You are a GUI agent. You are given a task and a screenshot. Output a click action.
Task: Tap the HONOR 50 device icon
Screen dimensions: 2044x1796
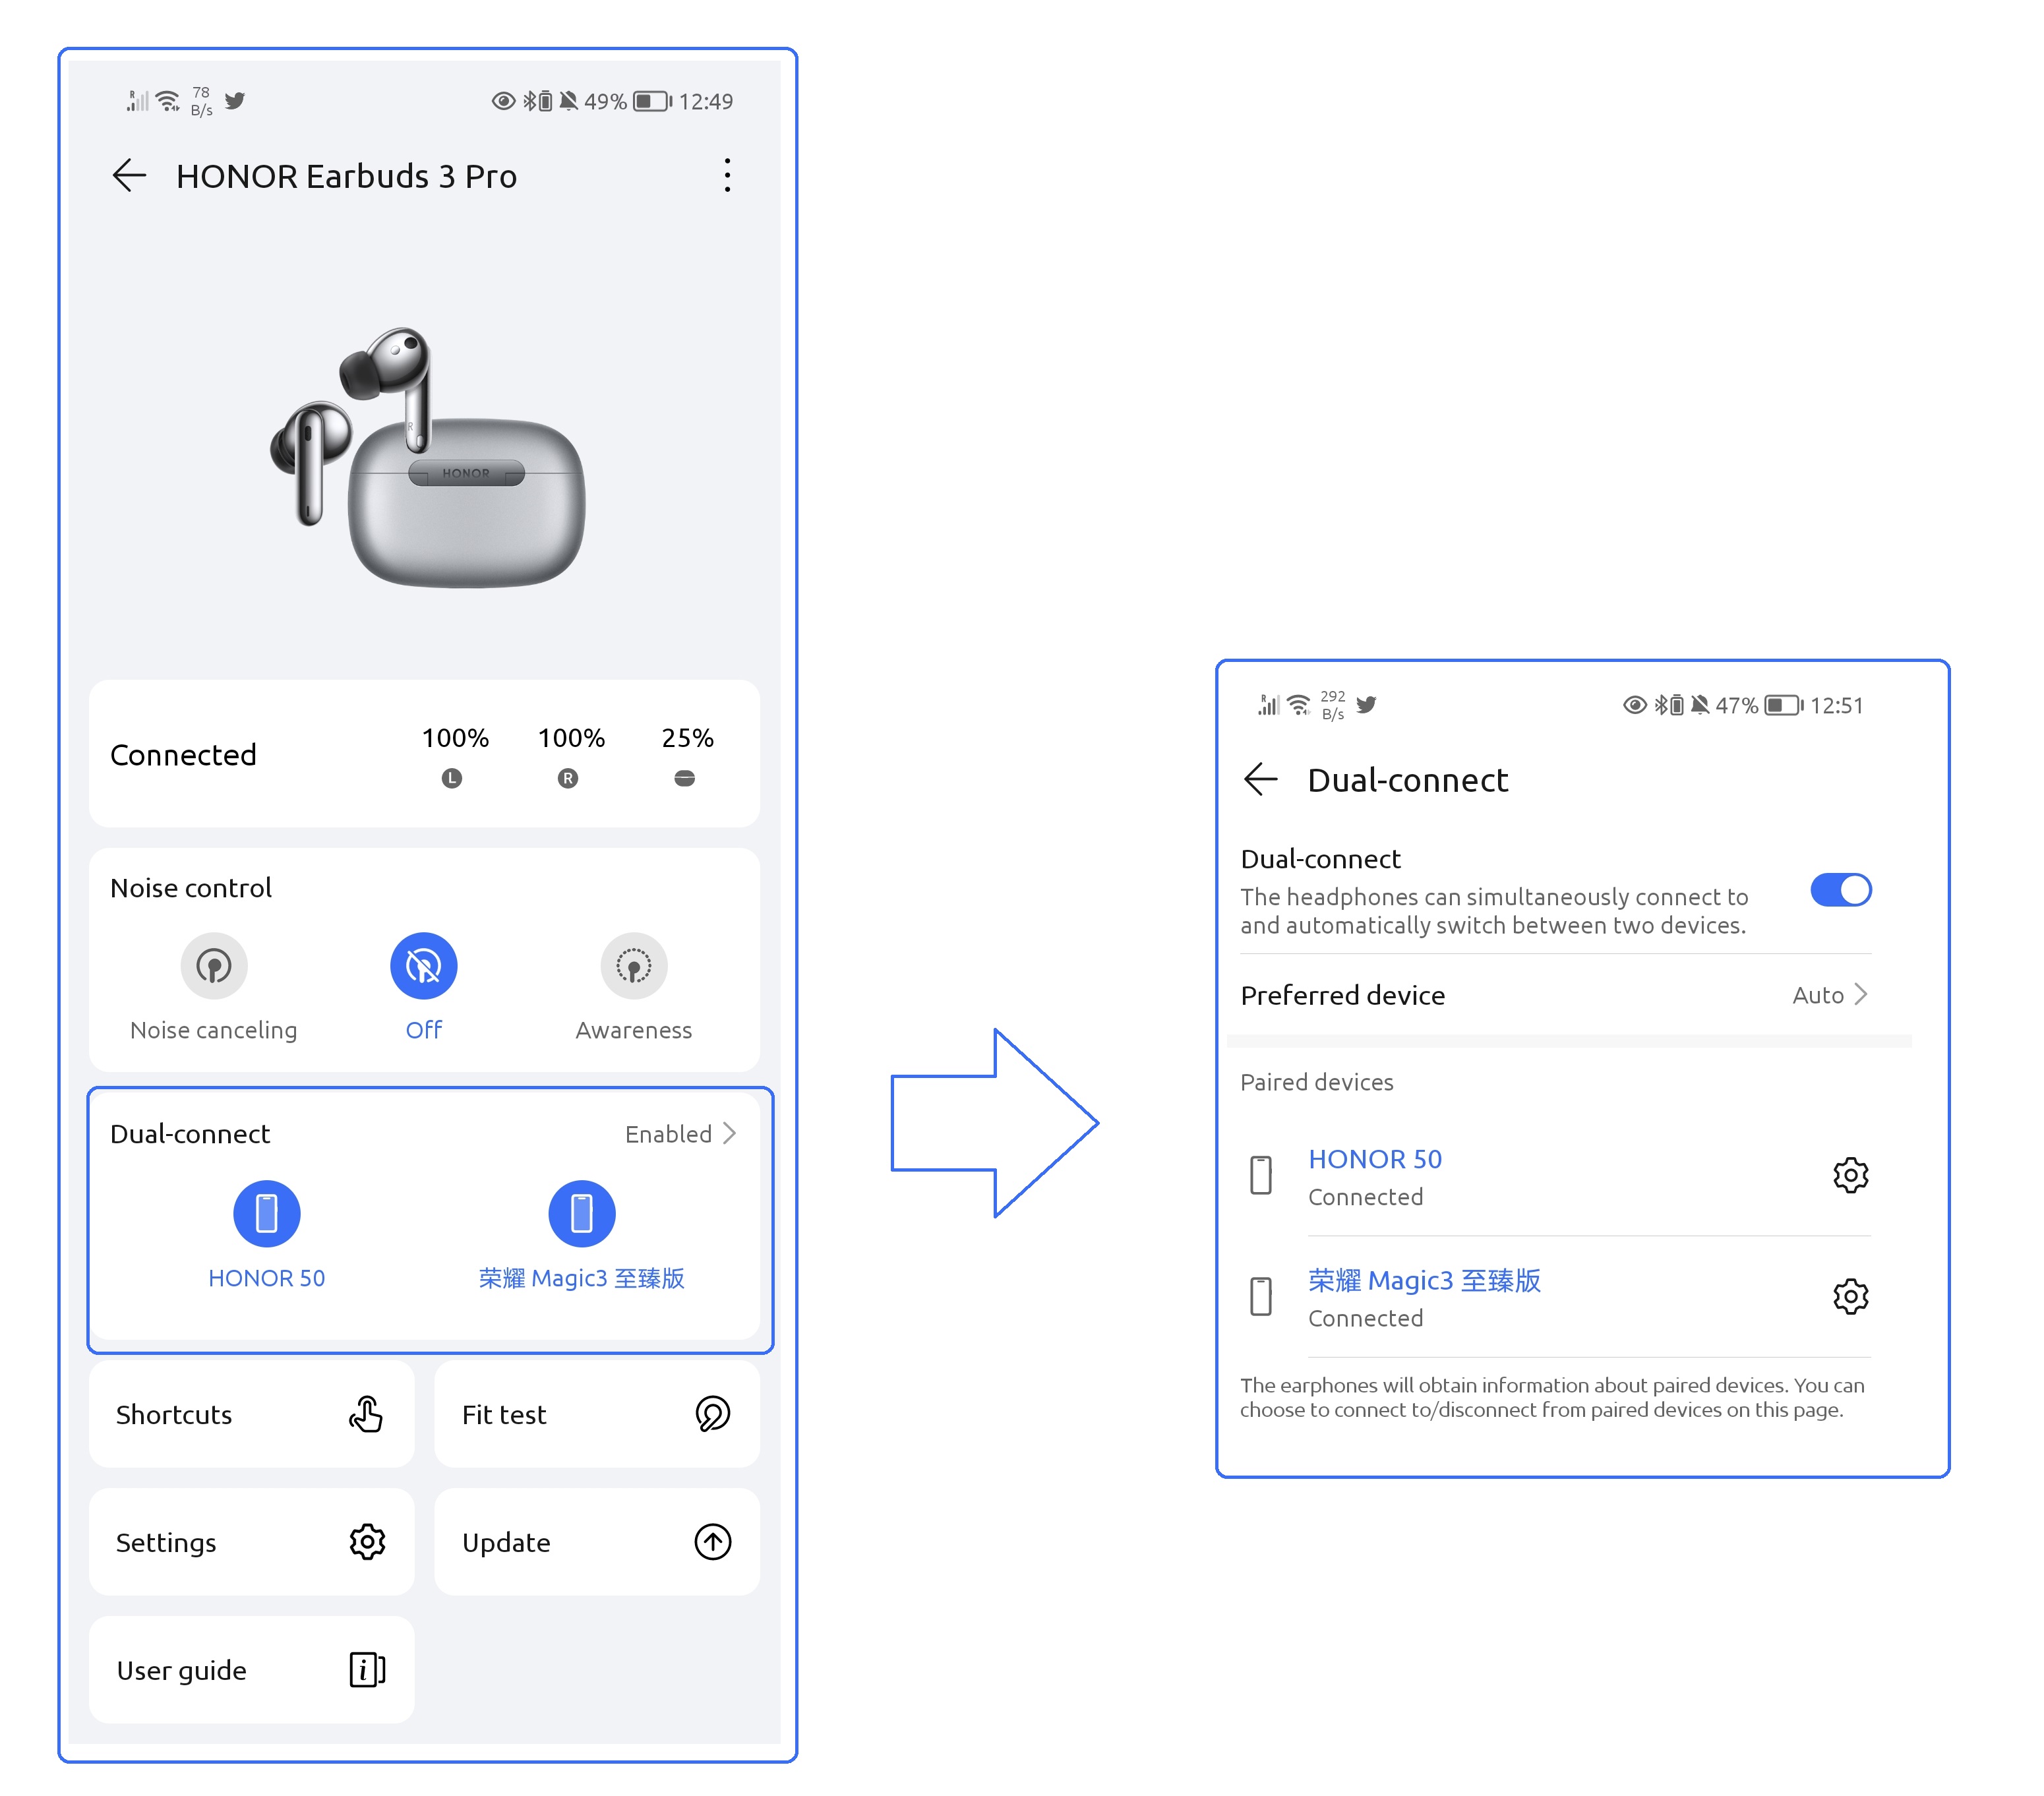coord(266,1213)
